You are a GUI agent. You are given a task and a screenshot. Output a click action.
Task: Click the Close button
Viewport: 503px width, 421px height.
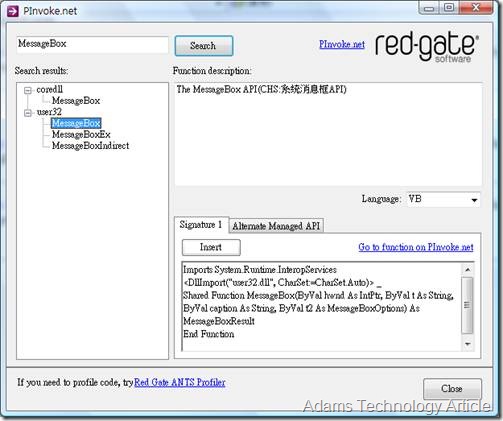tap(452, 389)
